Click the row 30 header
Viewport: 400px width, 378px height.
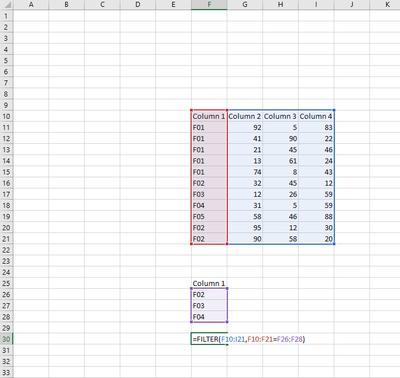click(x=6, y=339)
